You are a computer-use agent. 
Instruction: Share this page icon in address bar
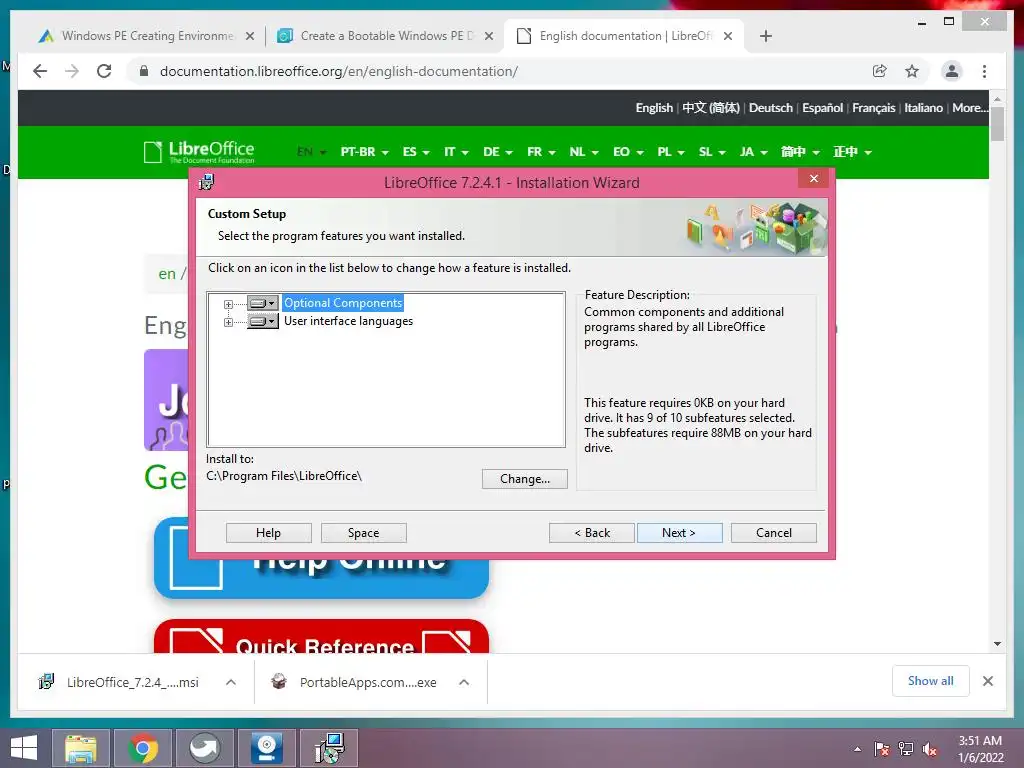tap(880, 71)
